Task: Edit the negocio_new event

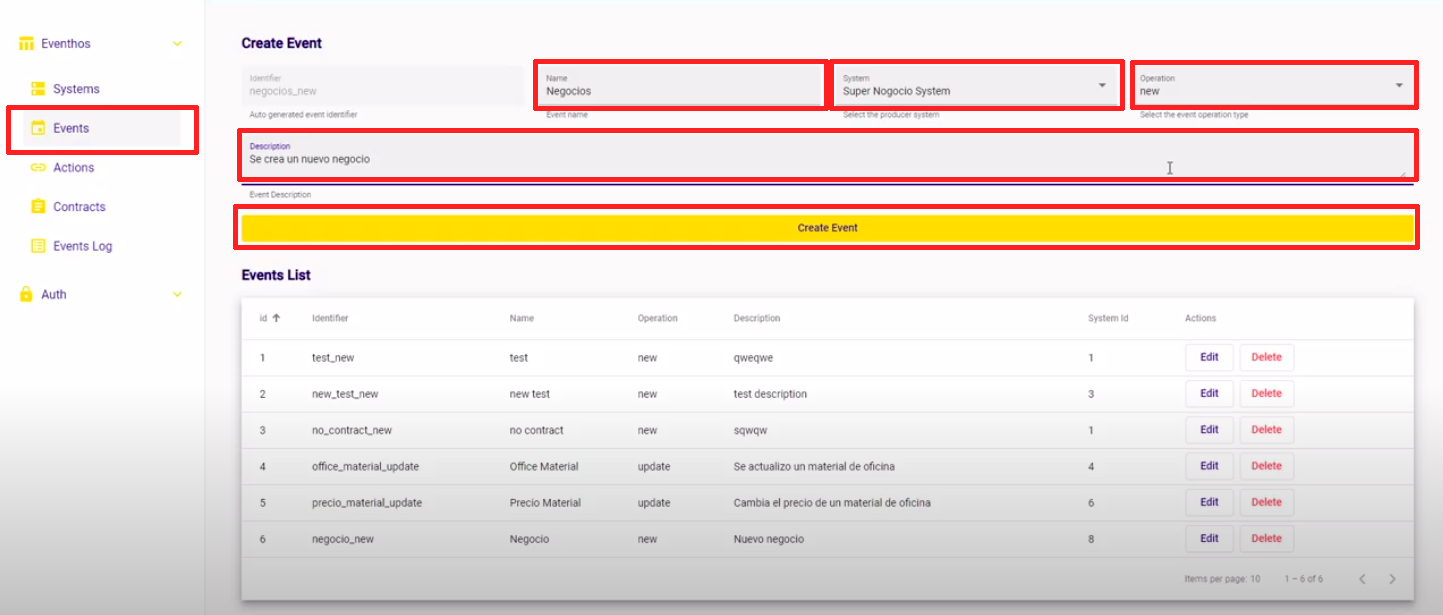Action: tap(1209, 538)
